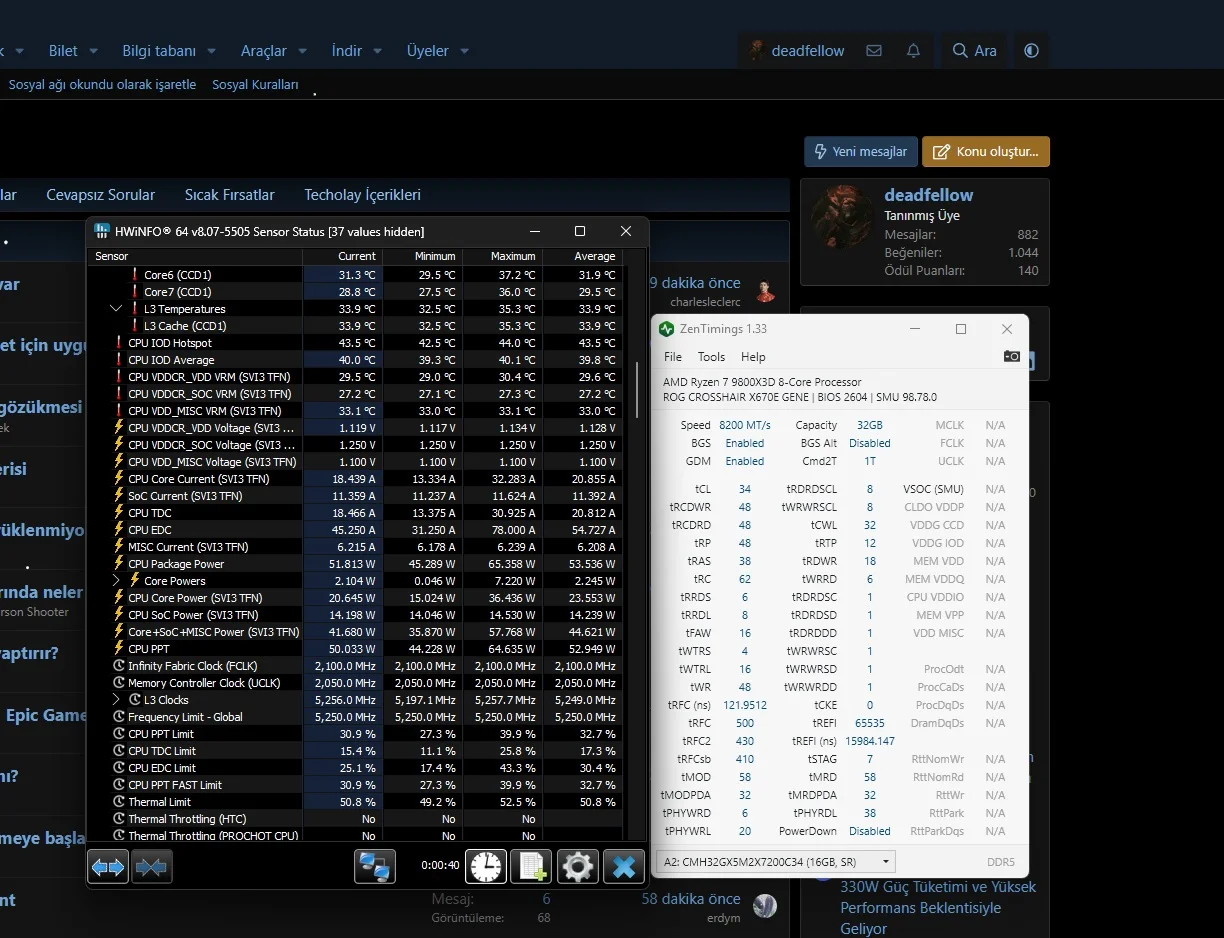Click erdym's small avatar thumbnail

[x=765, y=906]
